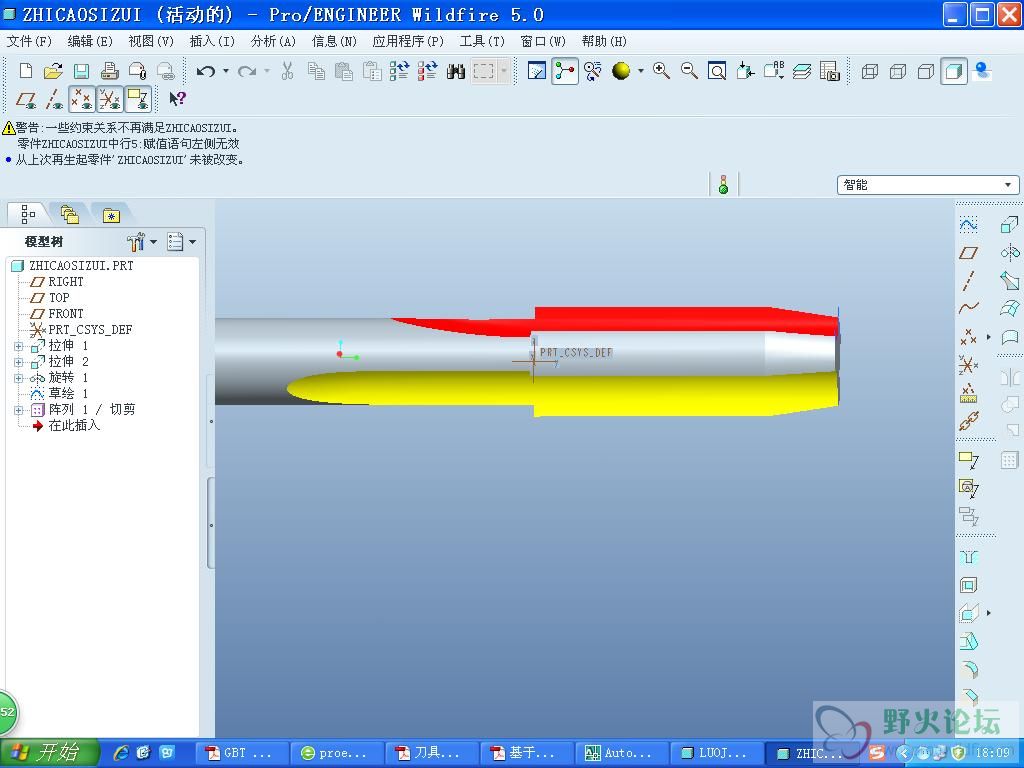The width and height of the screenshot is (1024, 768).
Task: Open the view manager icon
Action: click(829, 71)
